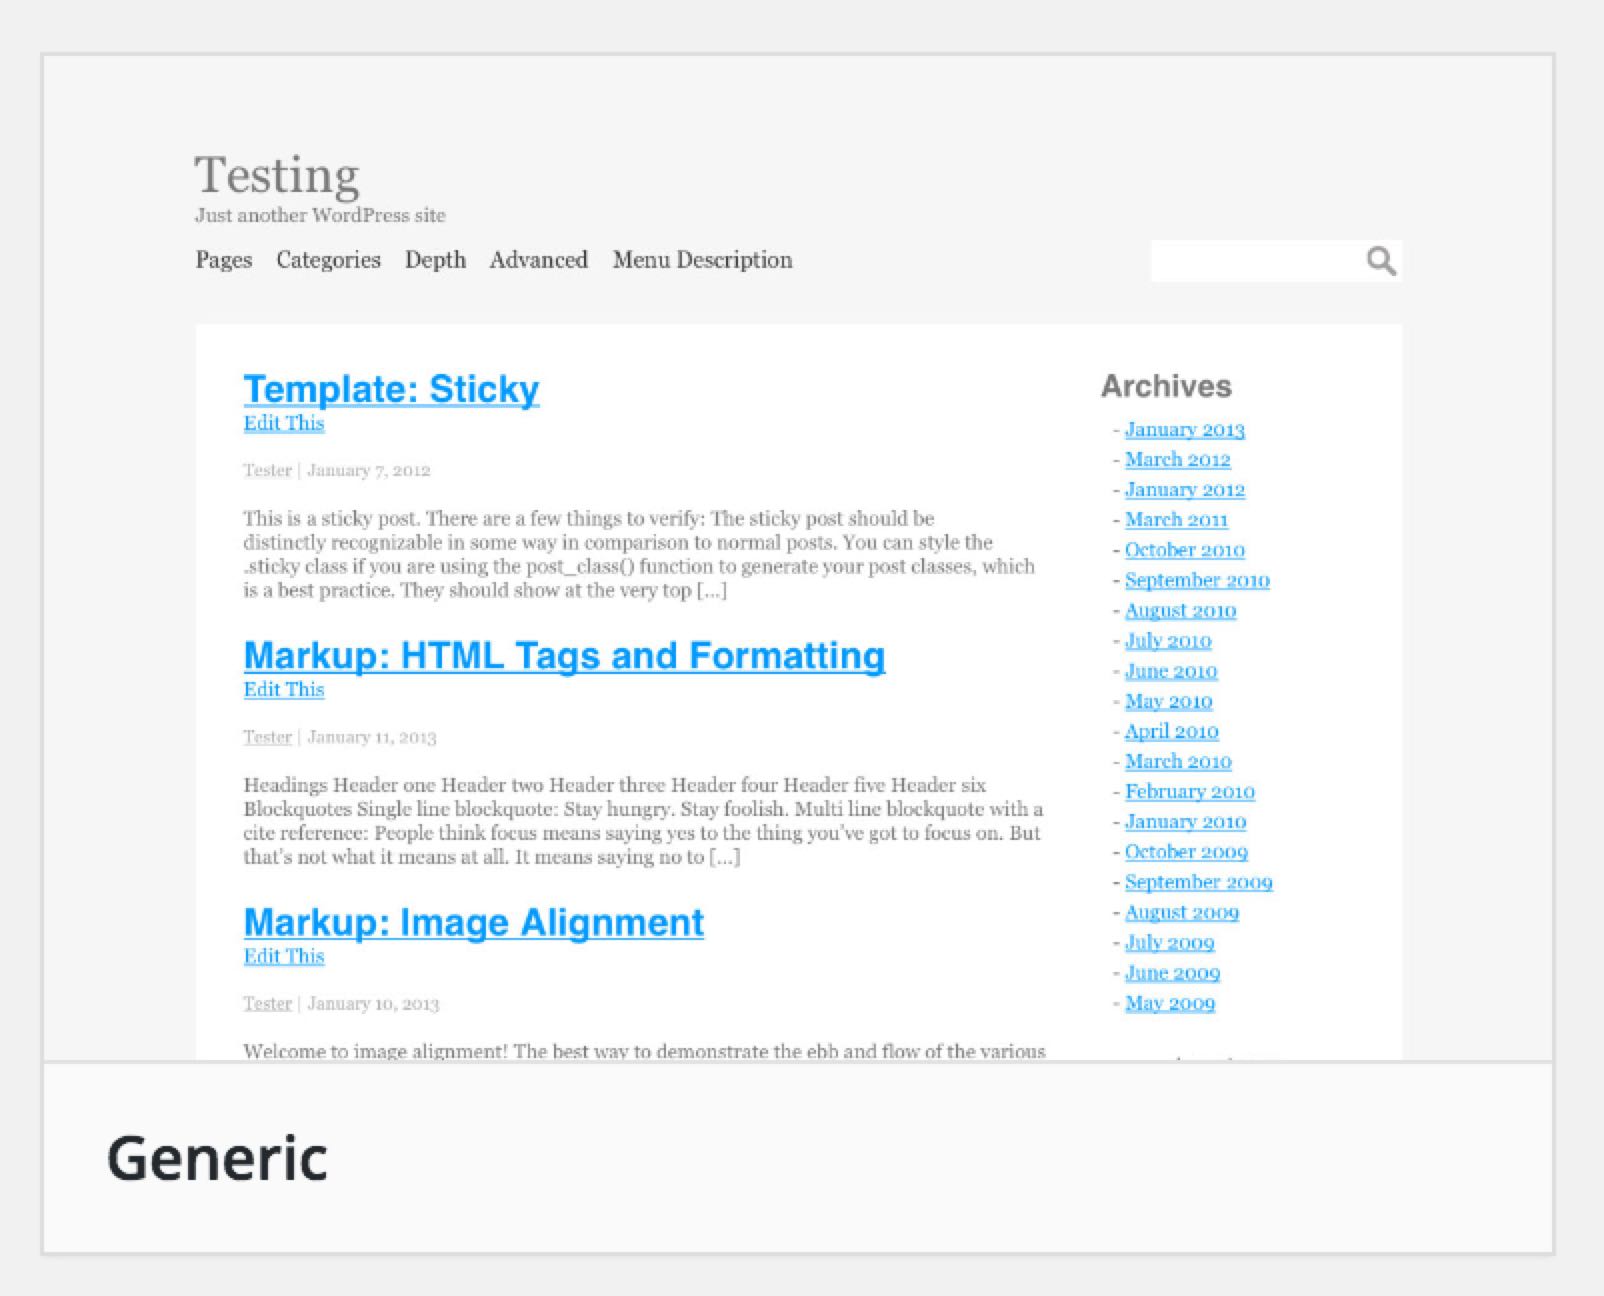The width and height of the screenshot is (1604, 1296).
Task: Open the February 2010 archive link
Action: coord(1189,792)
